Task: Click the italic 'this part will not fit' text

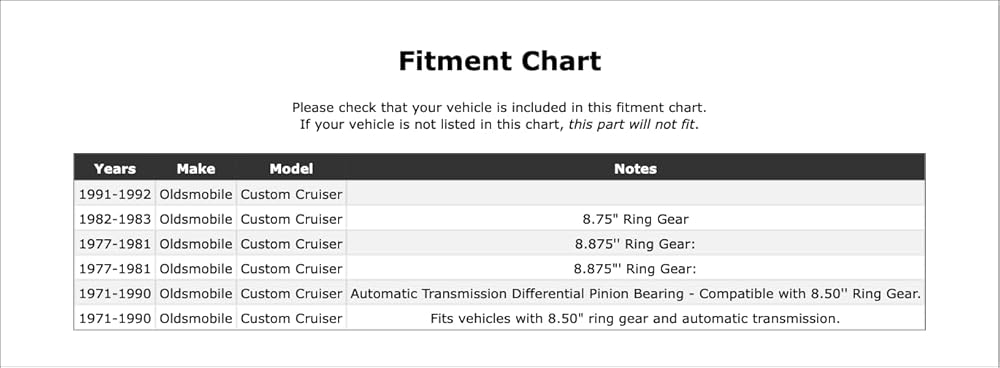Action: (x=633, y=124)
